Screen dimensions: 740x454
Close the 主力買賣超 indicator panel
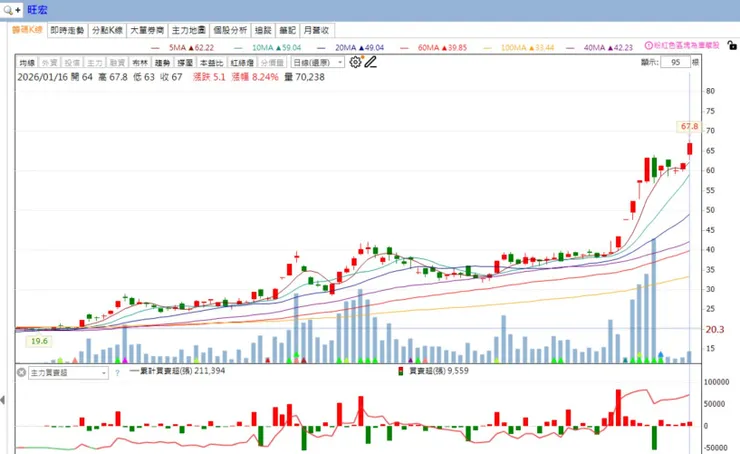tap(21, 372)
